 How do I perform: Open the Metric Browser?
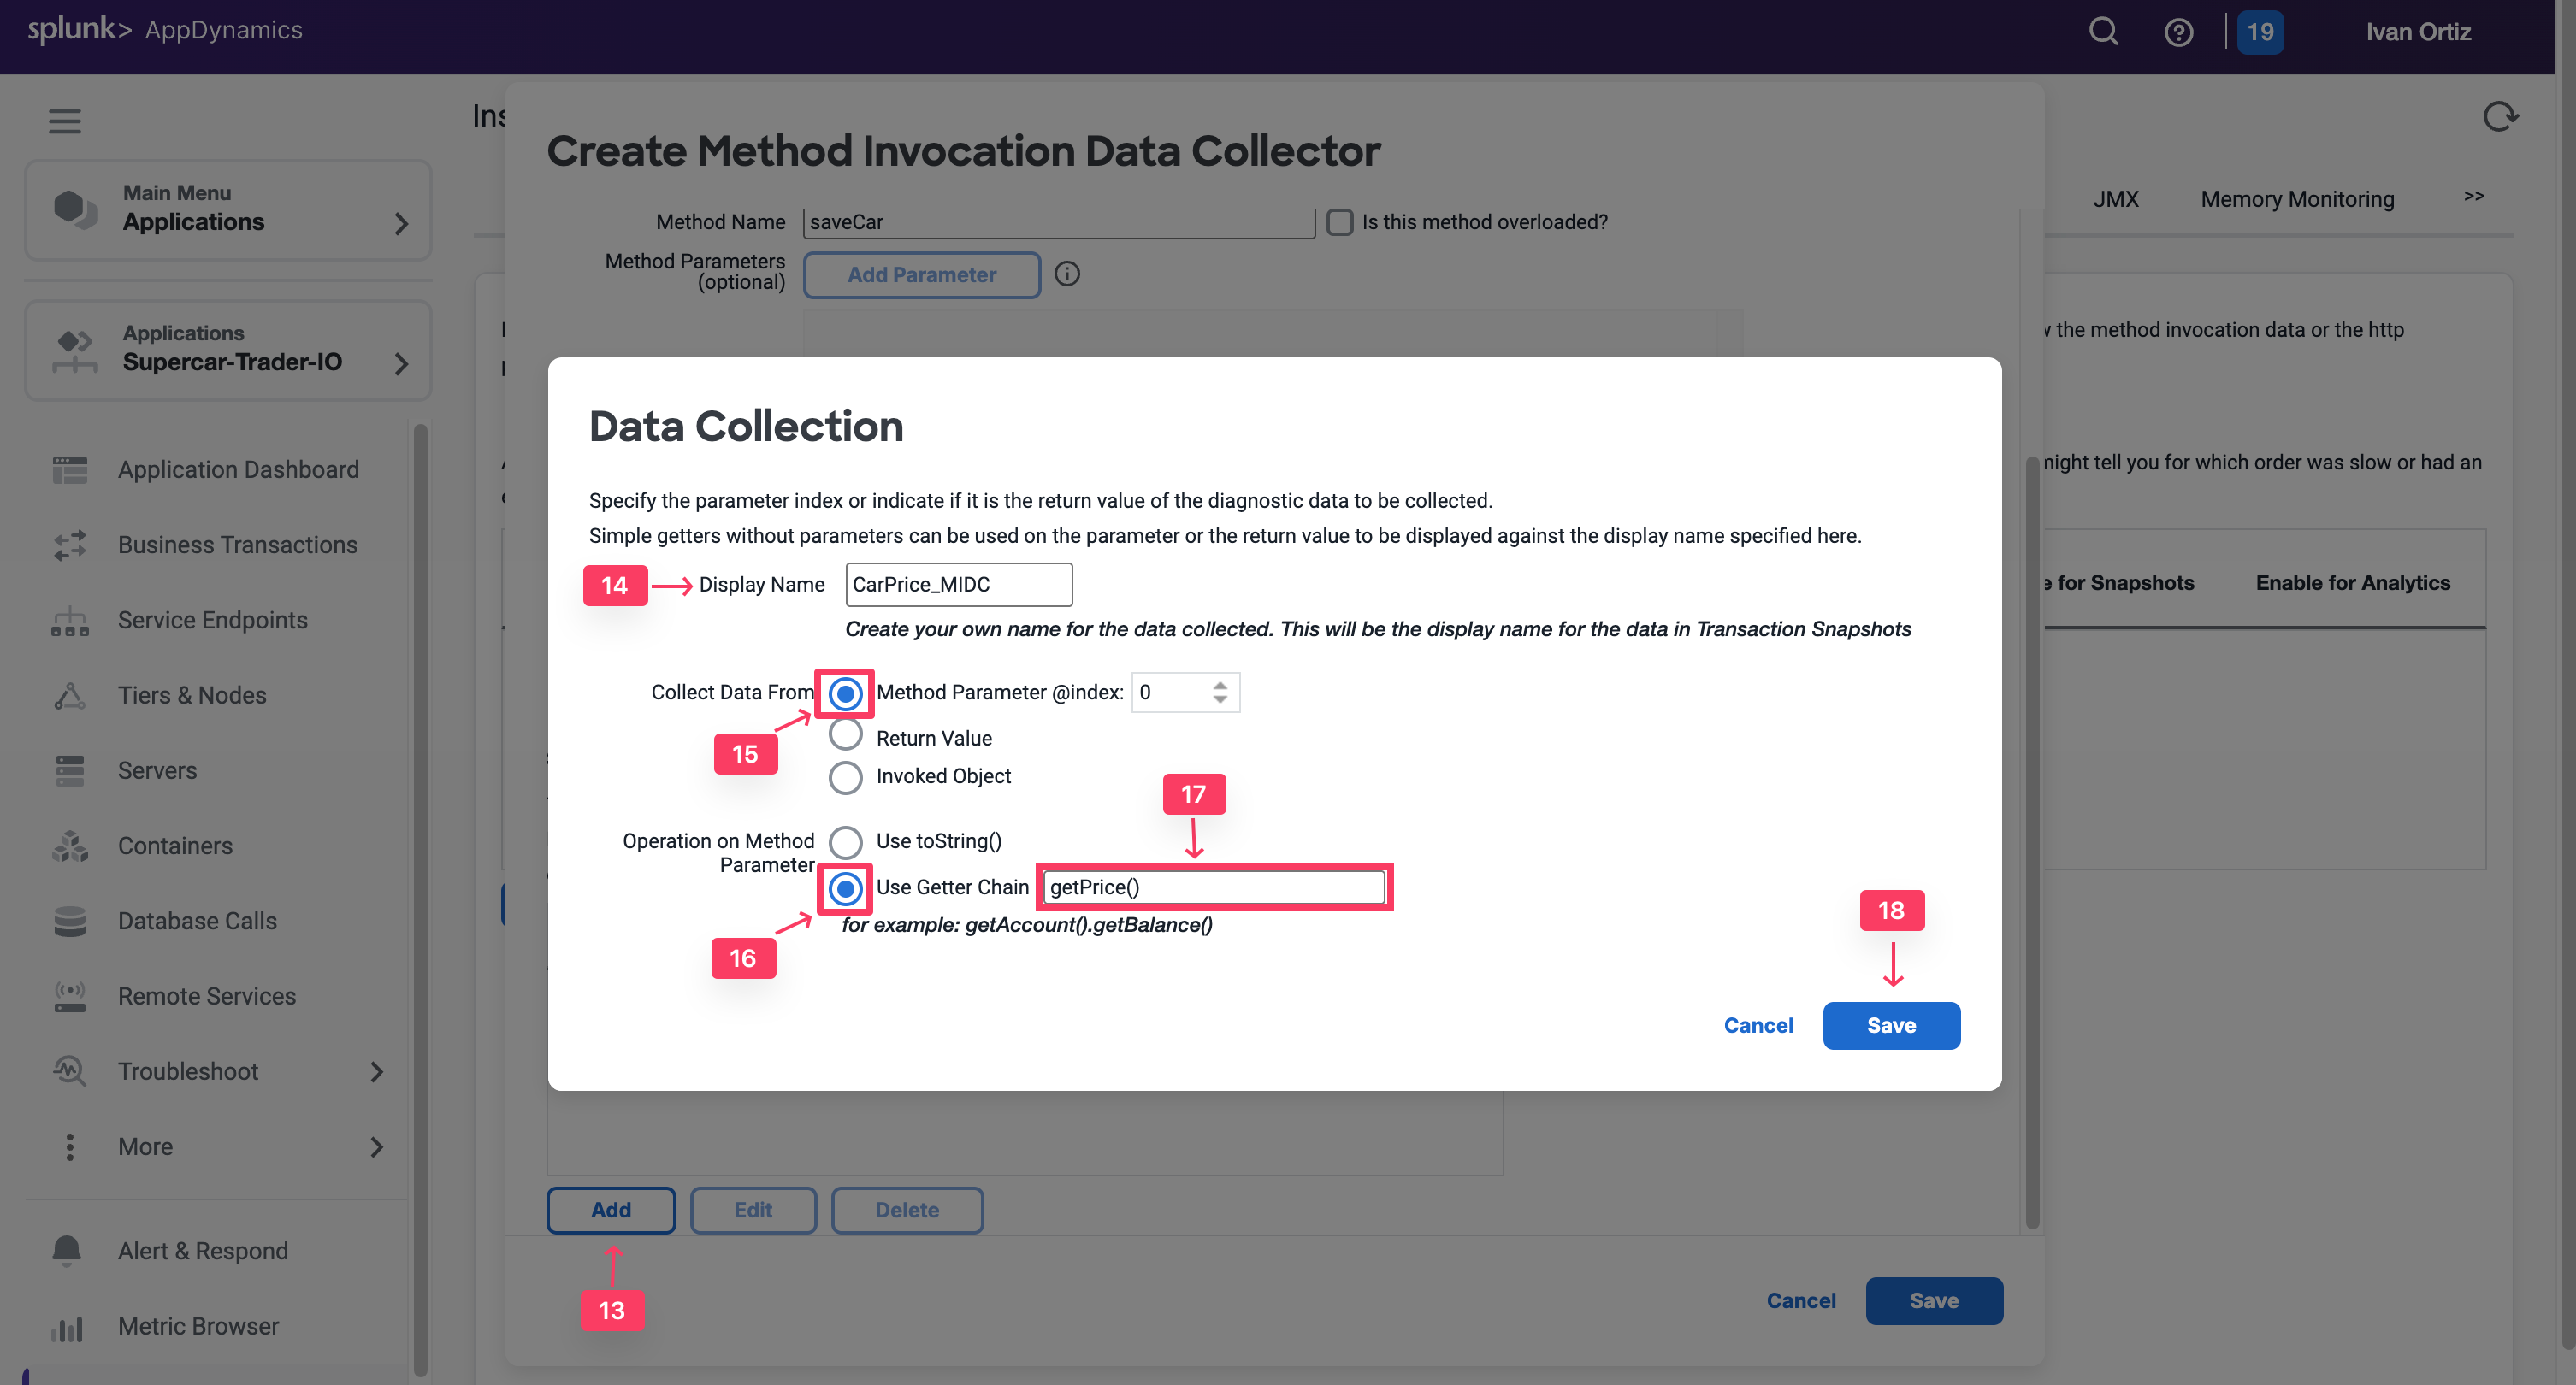[198, 1326]
